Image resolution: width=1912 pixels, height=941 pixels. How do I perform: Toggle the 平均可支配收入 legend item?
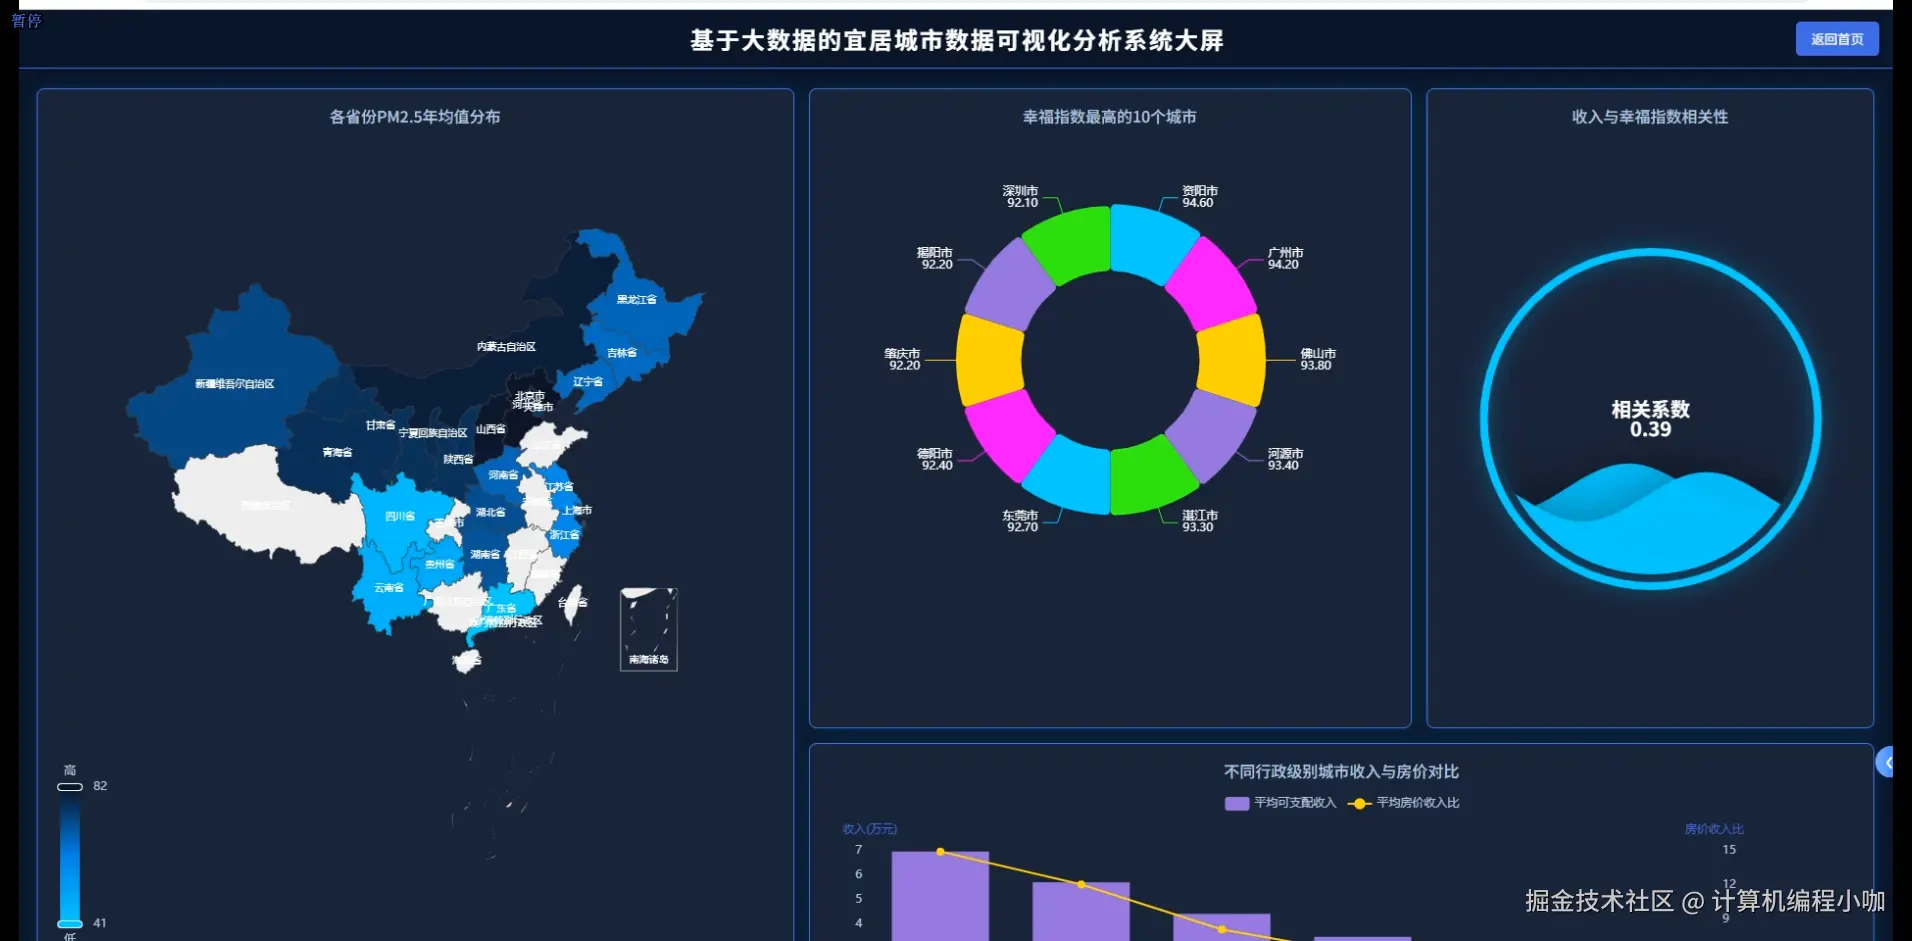click(1280, 803)
